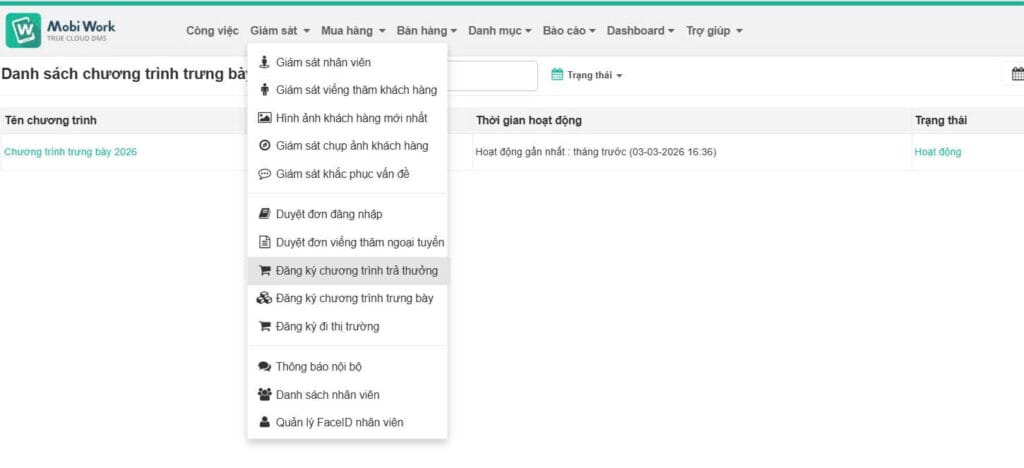Click the cubes icon for Đăng ký chương trình trưng bày
This screenshot has width=1024, height=468.
pyautogui.click(x=264, y=298)
